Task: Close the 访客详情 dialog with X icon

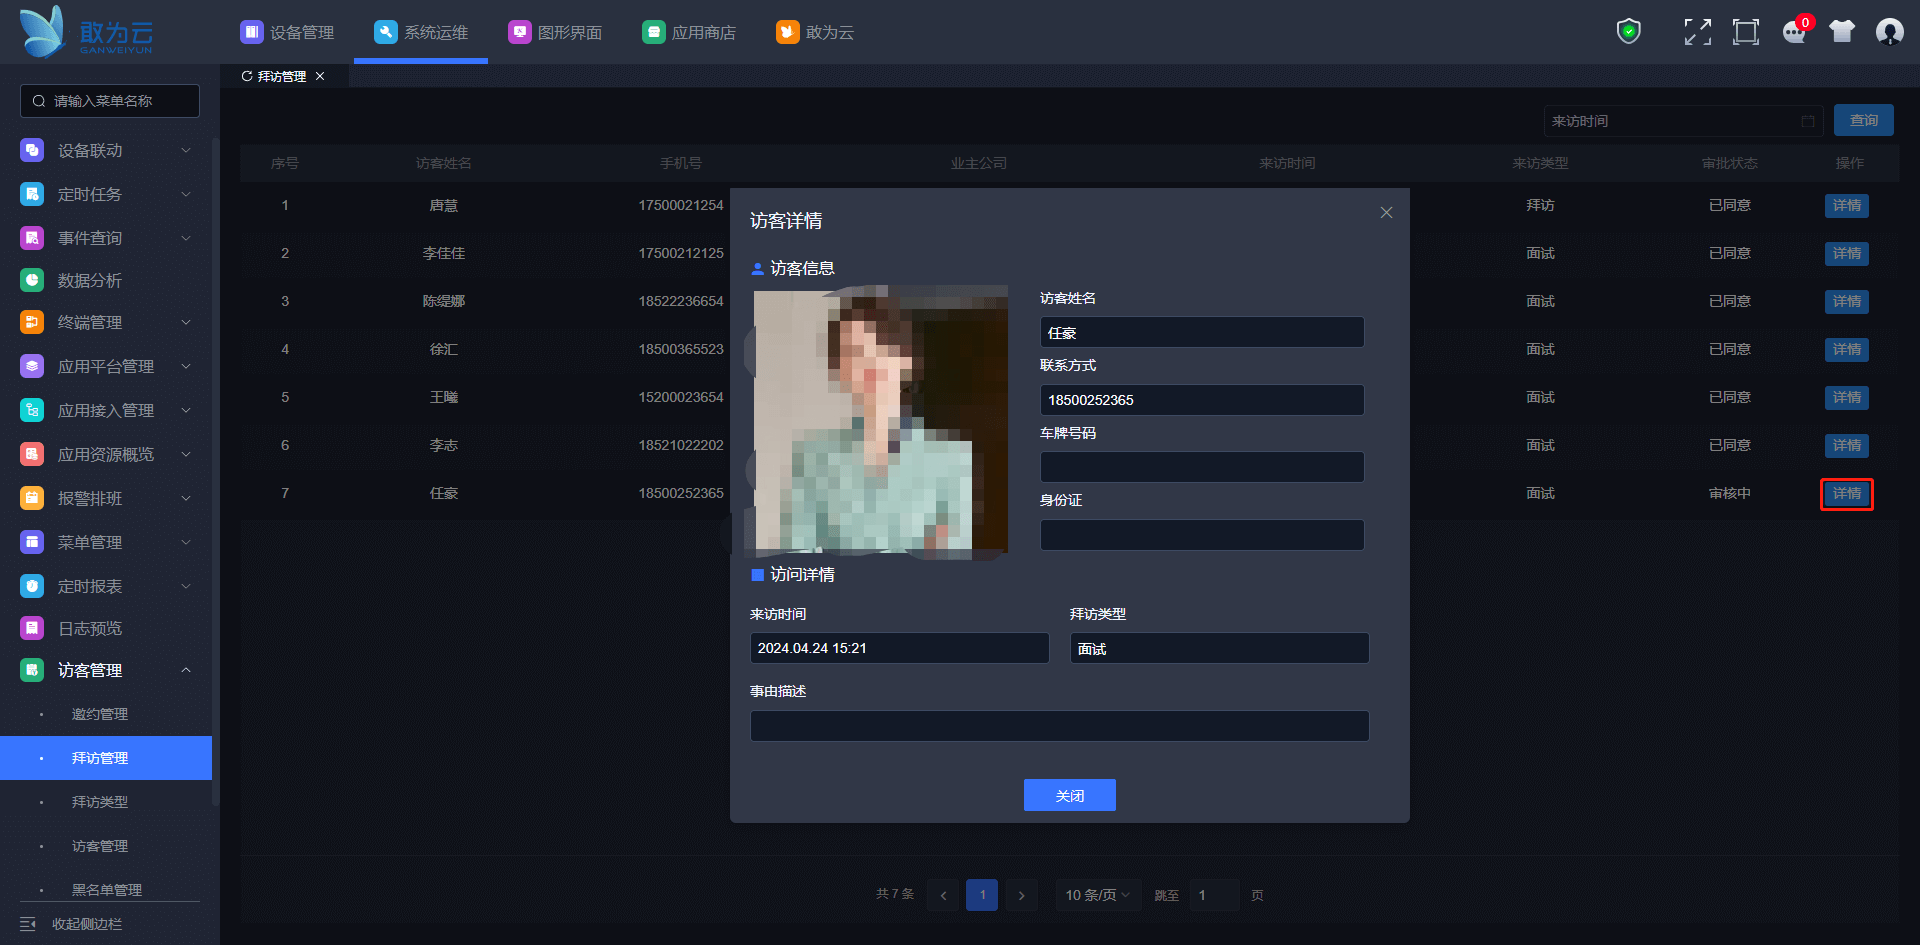Action: click(x=1386, y=213)
